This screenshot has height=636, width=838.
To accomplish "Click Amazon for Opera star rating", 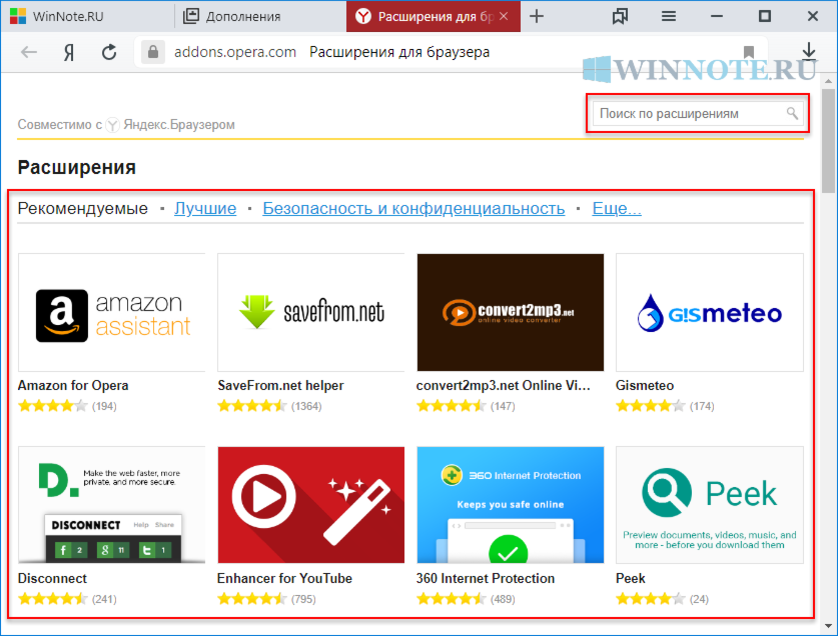I will [x=52, y=406].
